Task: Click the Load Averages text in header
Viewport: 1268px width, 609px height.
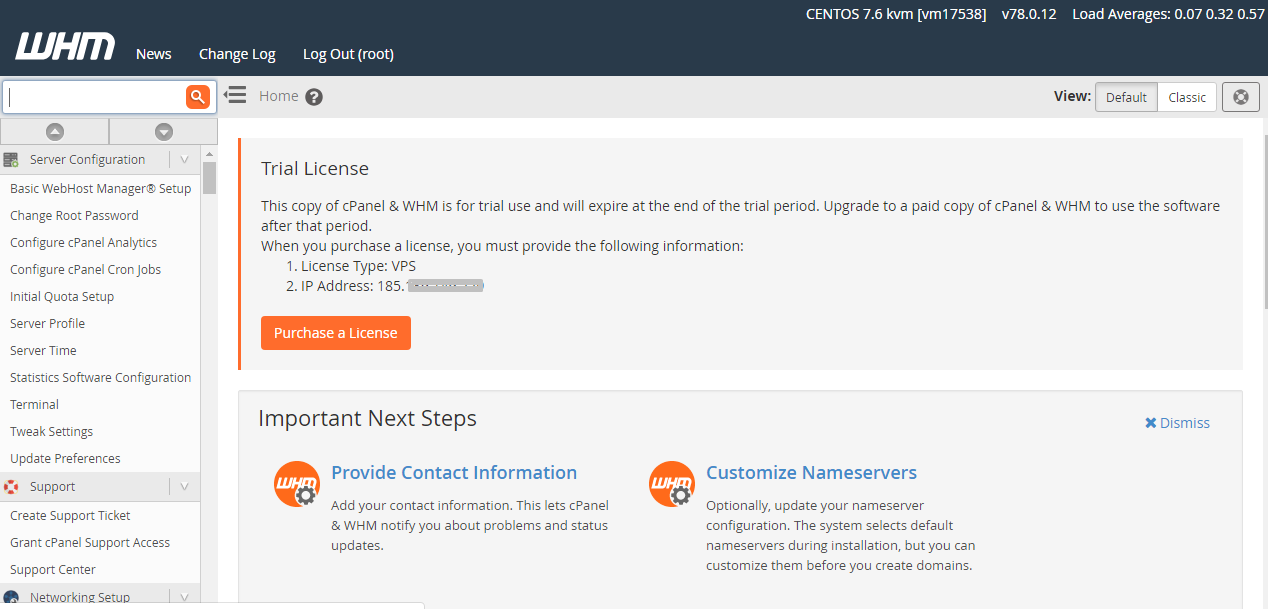Action: (1168, 14)
